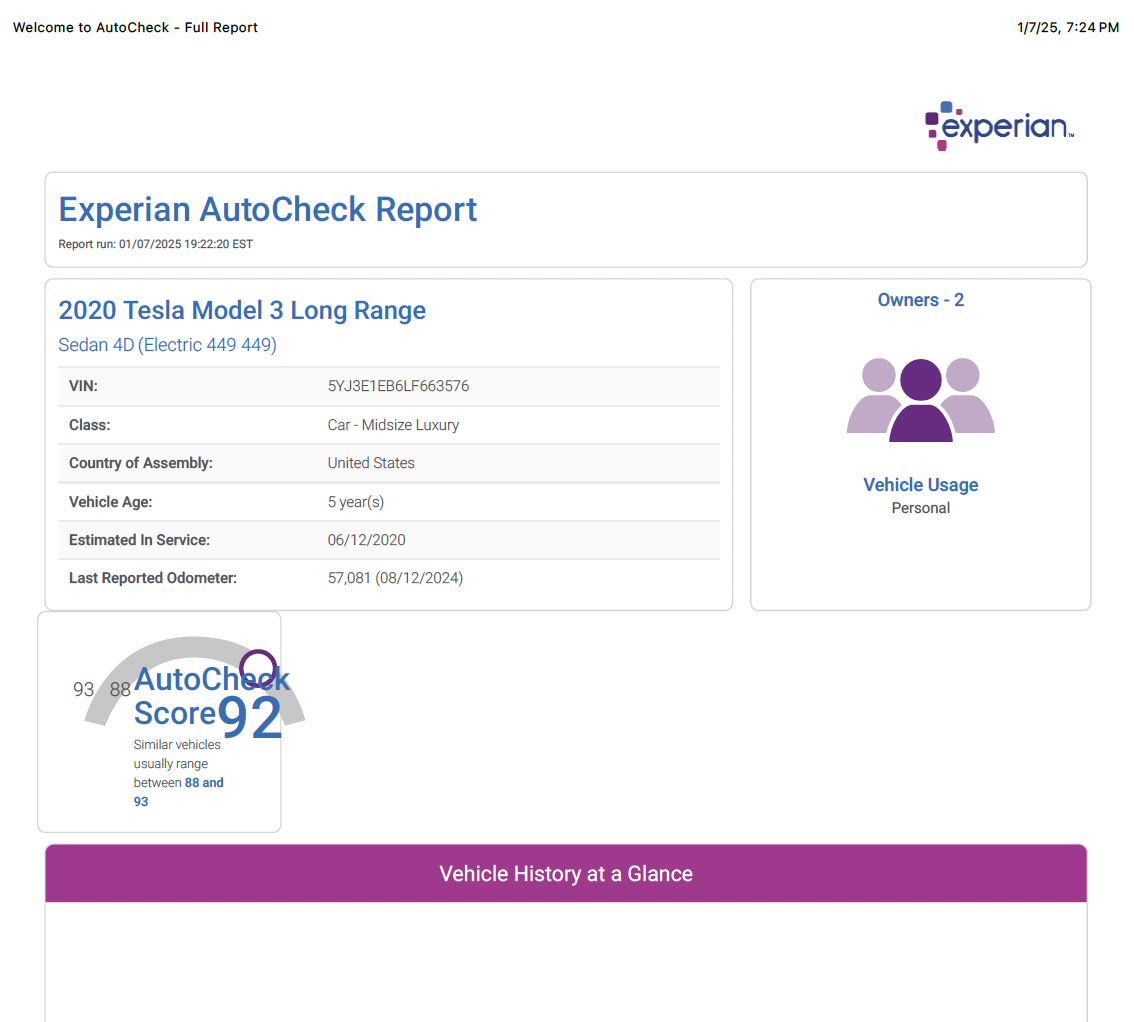The width and height of the screenshot is (1134, 1022).
Task: Select the 06/12/2020 in-service date
Action: pyautogui.click(x=367, y=540)
